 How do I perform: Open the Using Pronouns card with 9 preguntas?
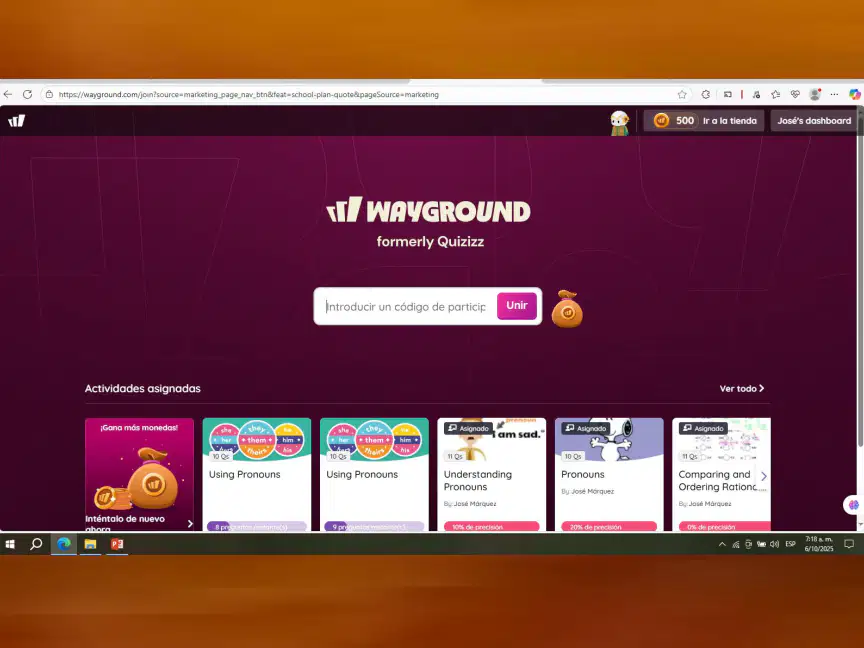[x=374, y=474]
